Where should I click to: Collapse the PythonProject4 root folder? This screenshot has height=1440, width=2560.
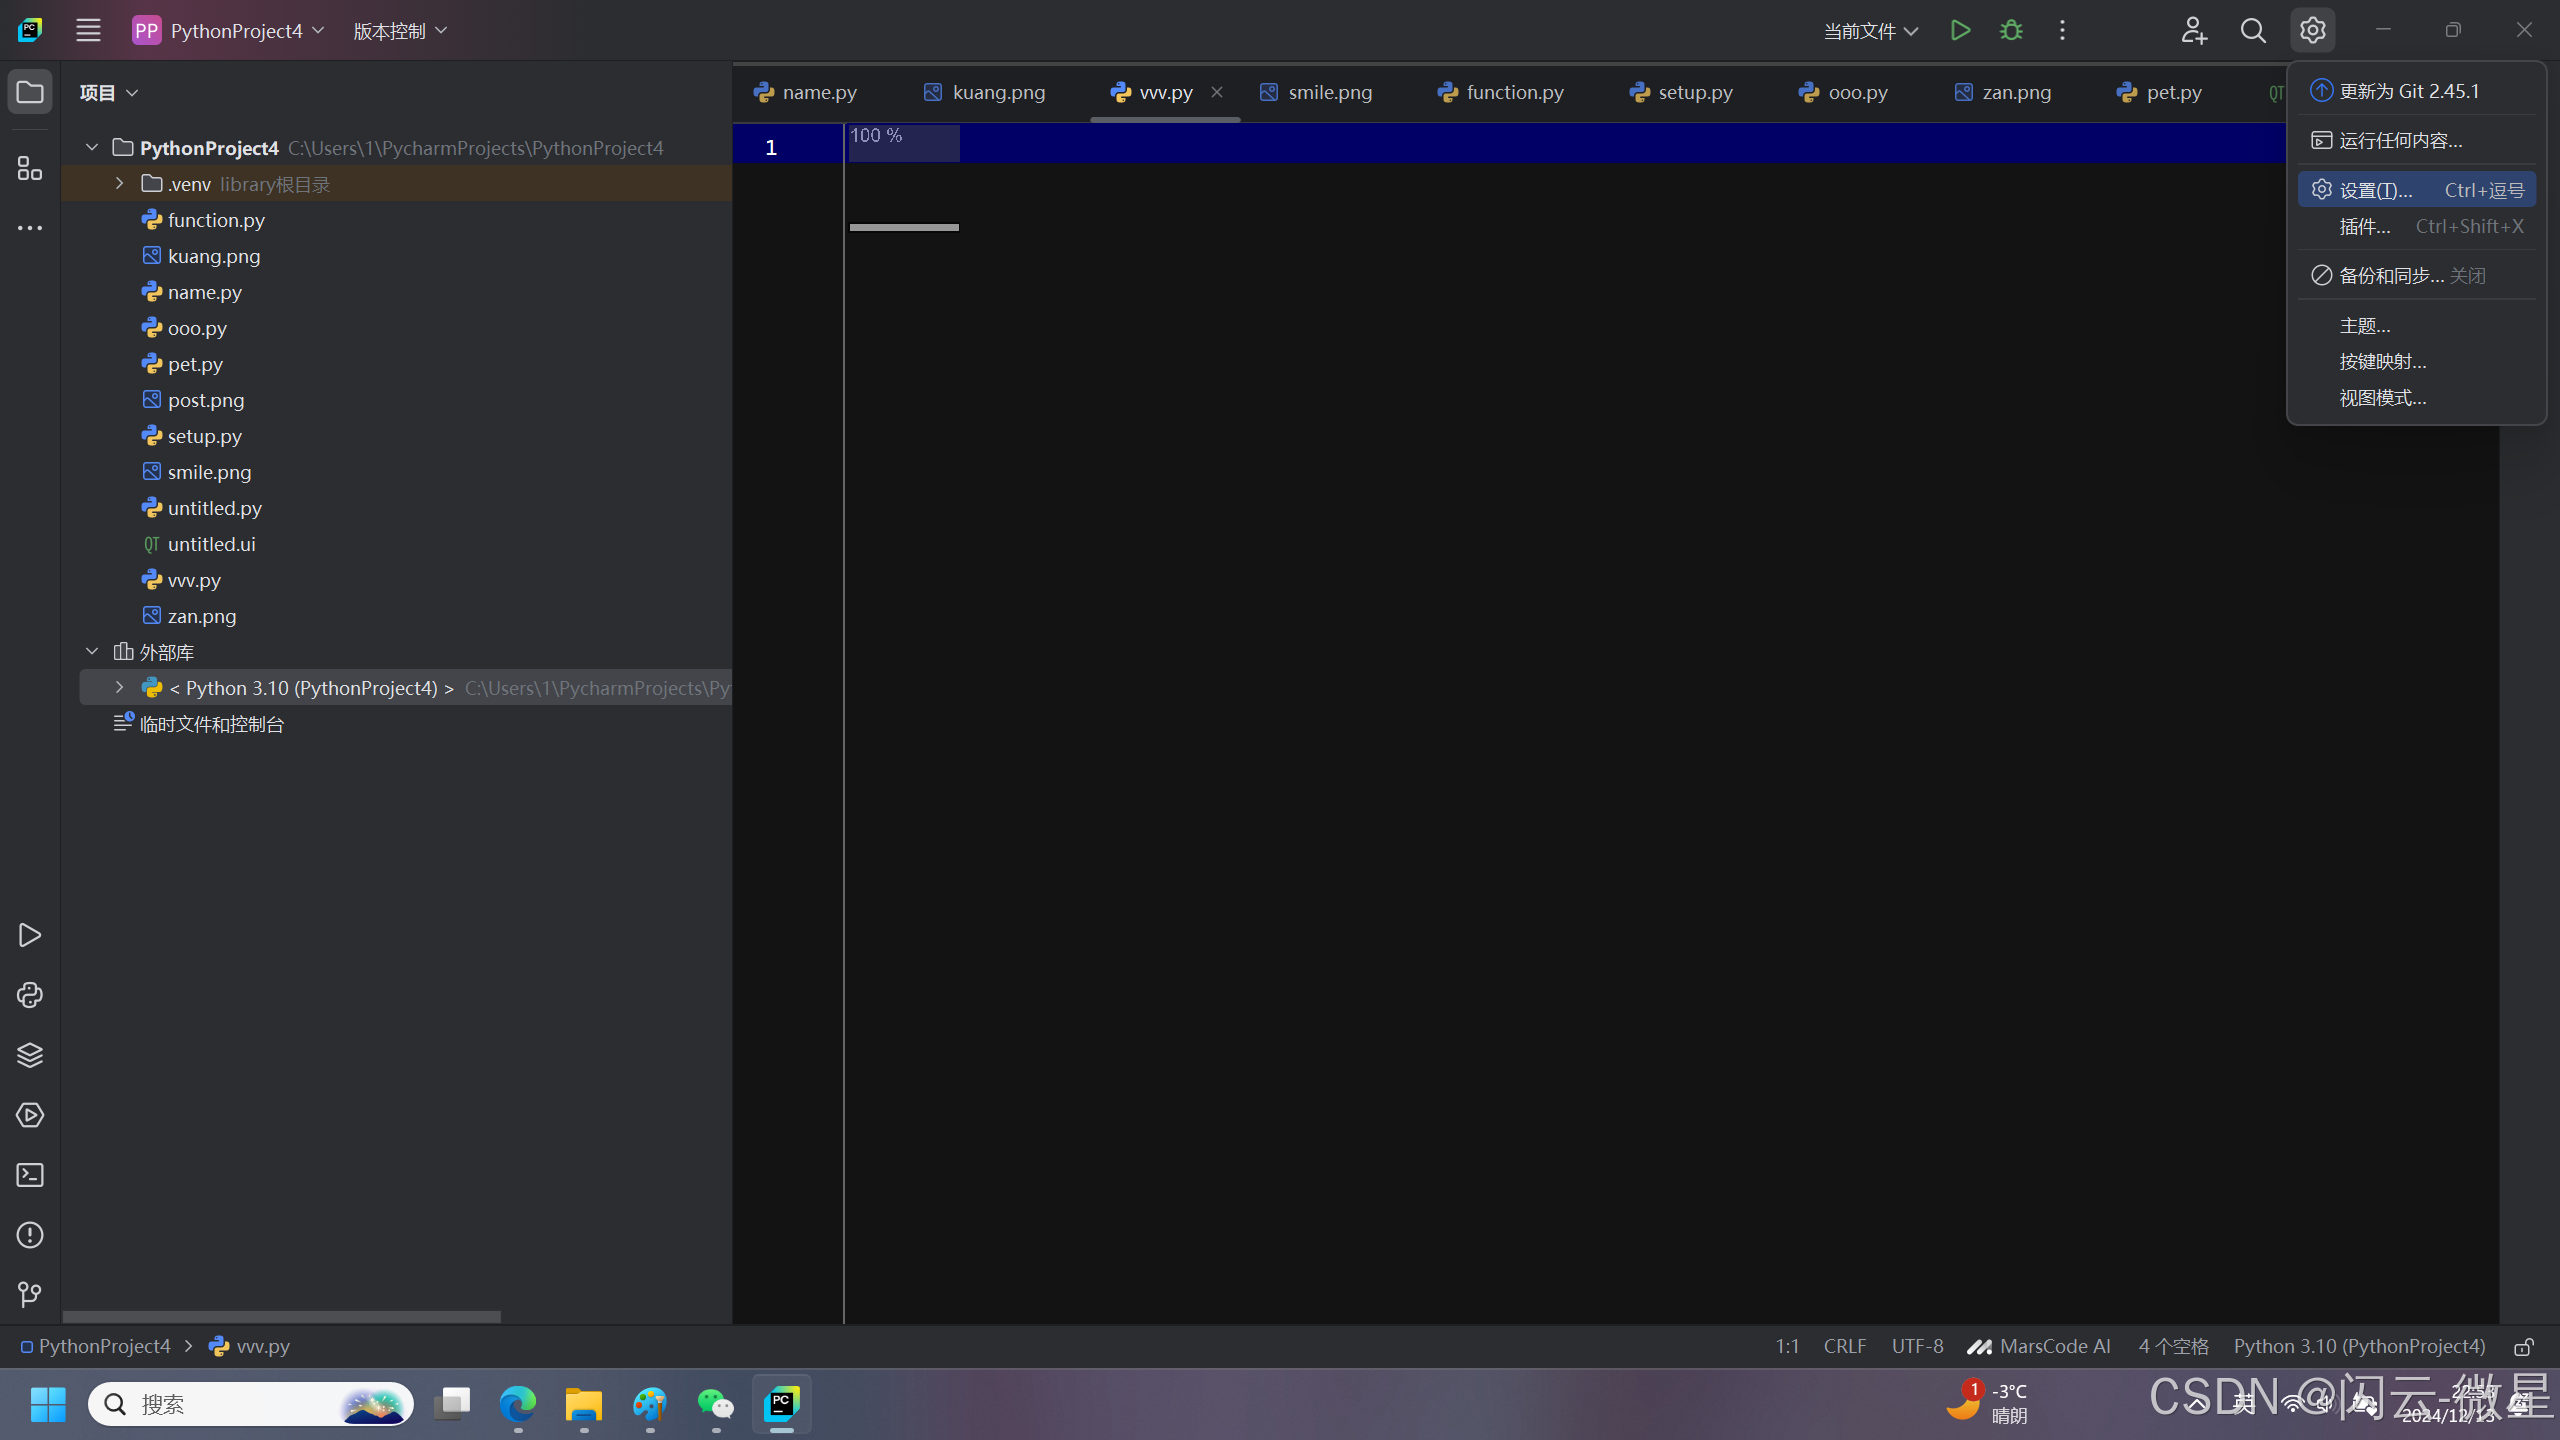point(92,148)
